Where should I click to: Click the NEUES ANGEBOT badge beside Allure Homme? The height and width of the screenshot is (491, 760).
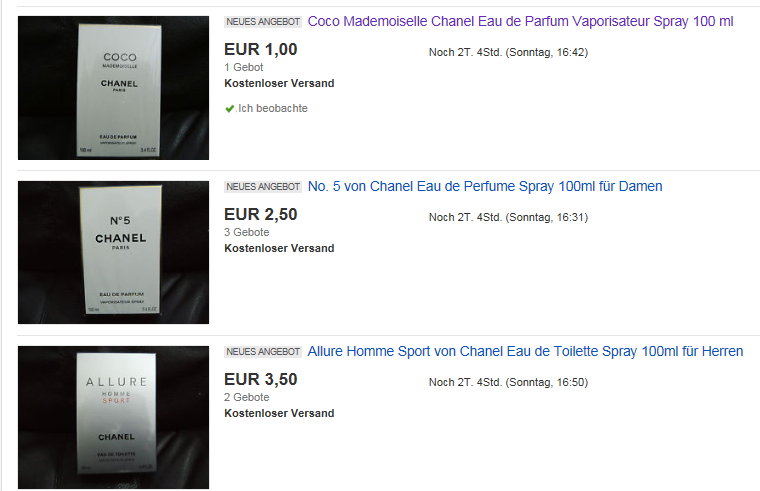[x=263, y=351]
